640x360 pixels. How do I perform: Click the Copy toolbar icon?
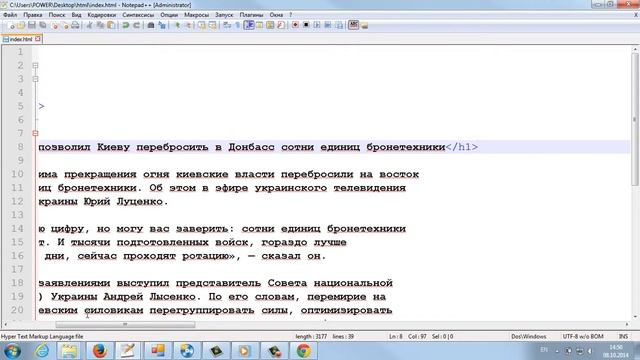(x=100, y=25)
